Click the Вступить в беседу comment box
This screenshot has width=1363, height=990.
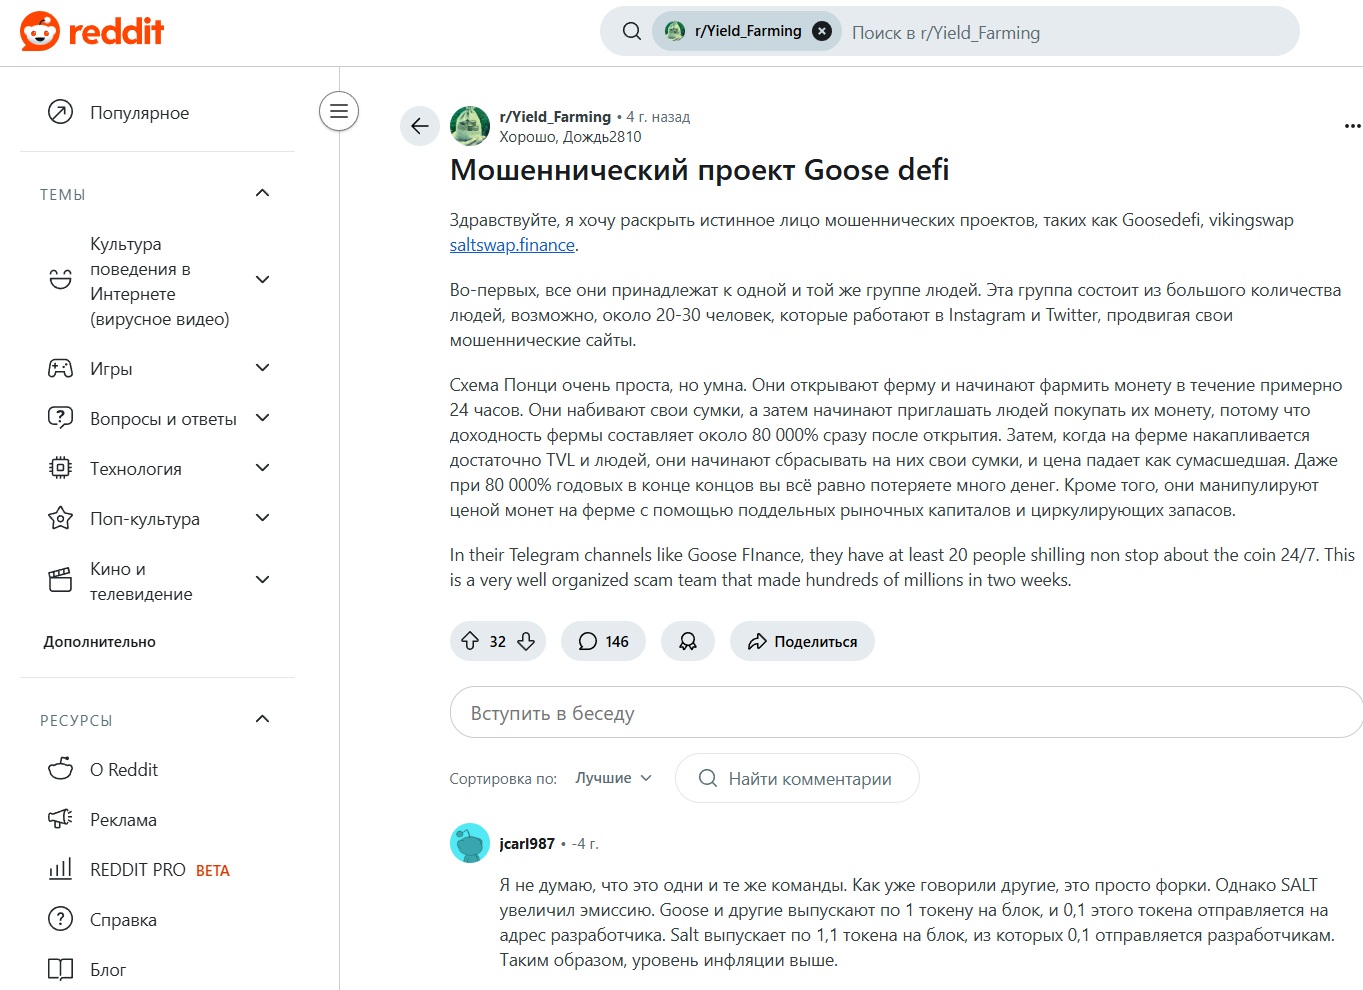tap(906, 713)
